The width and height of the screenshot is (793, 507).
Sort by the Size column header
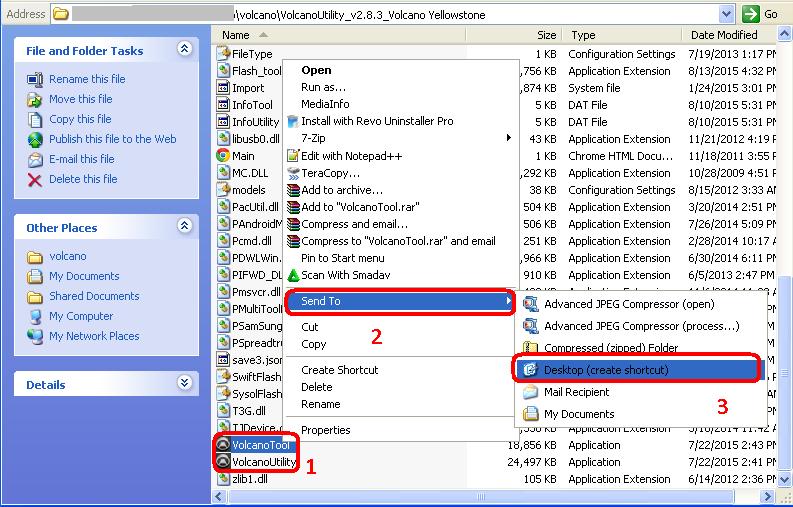click(513, 35)
